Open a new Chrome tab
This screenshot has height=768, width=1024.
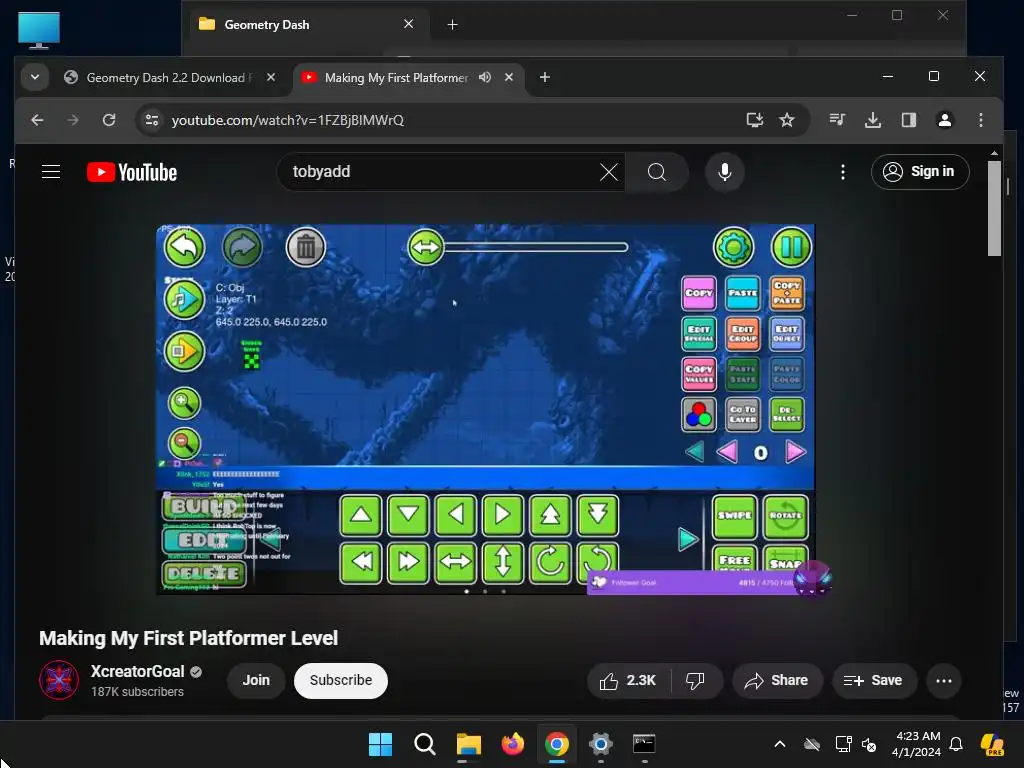pyautogui.click(x=545, y=77)
